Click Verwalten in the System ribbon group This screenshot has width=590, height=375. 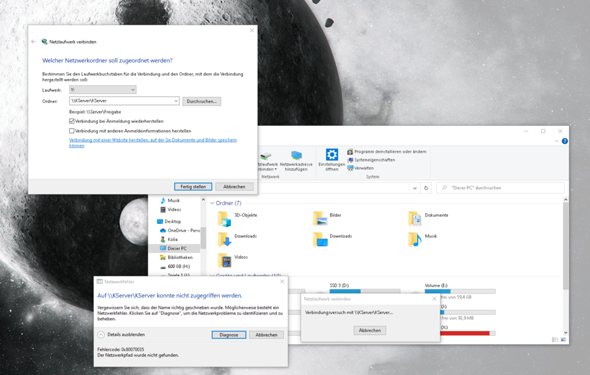pyautogui.click(x=360, y=168)
